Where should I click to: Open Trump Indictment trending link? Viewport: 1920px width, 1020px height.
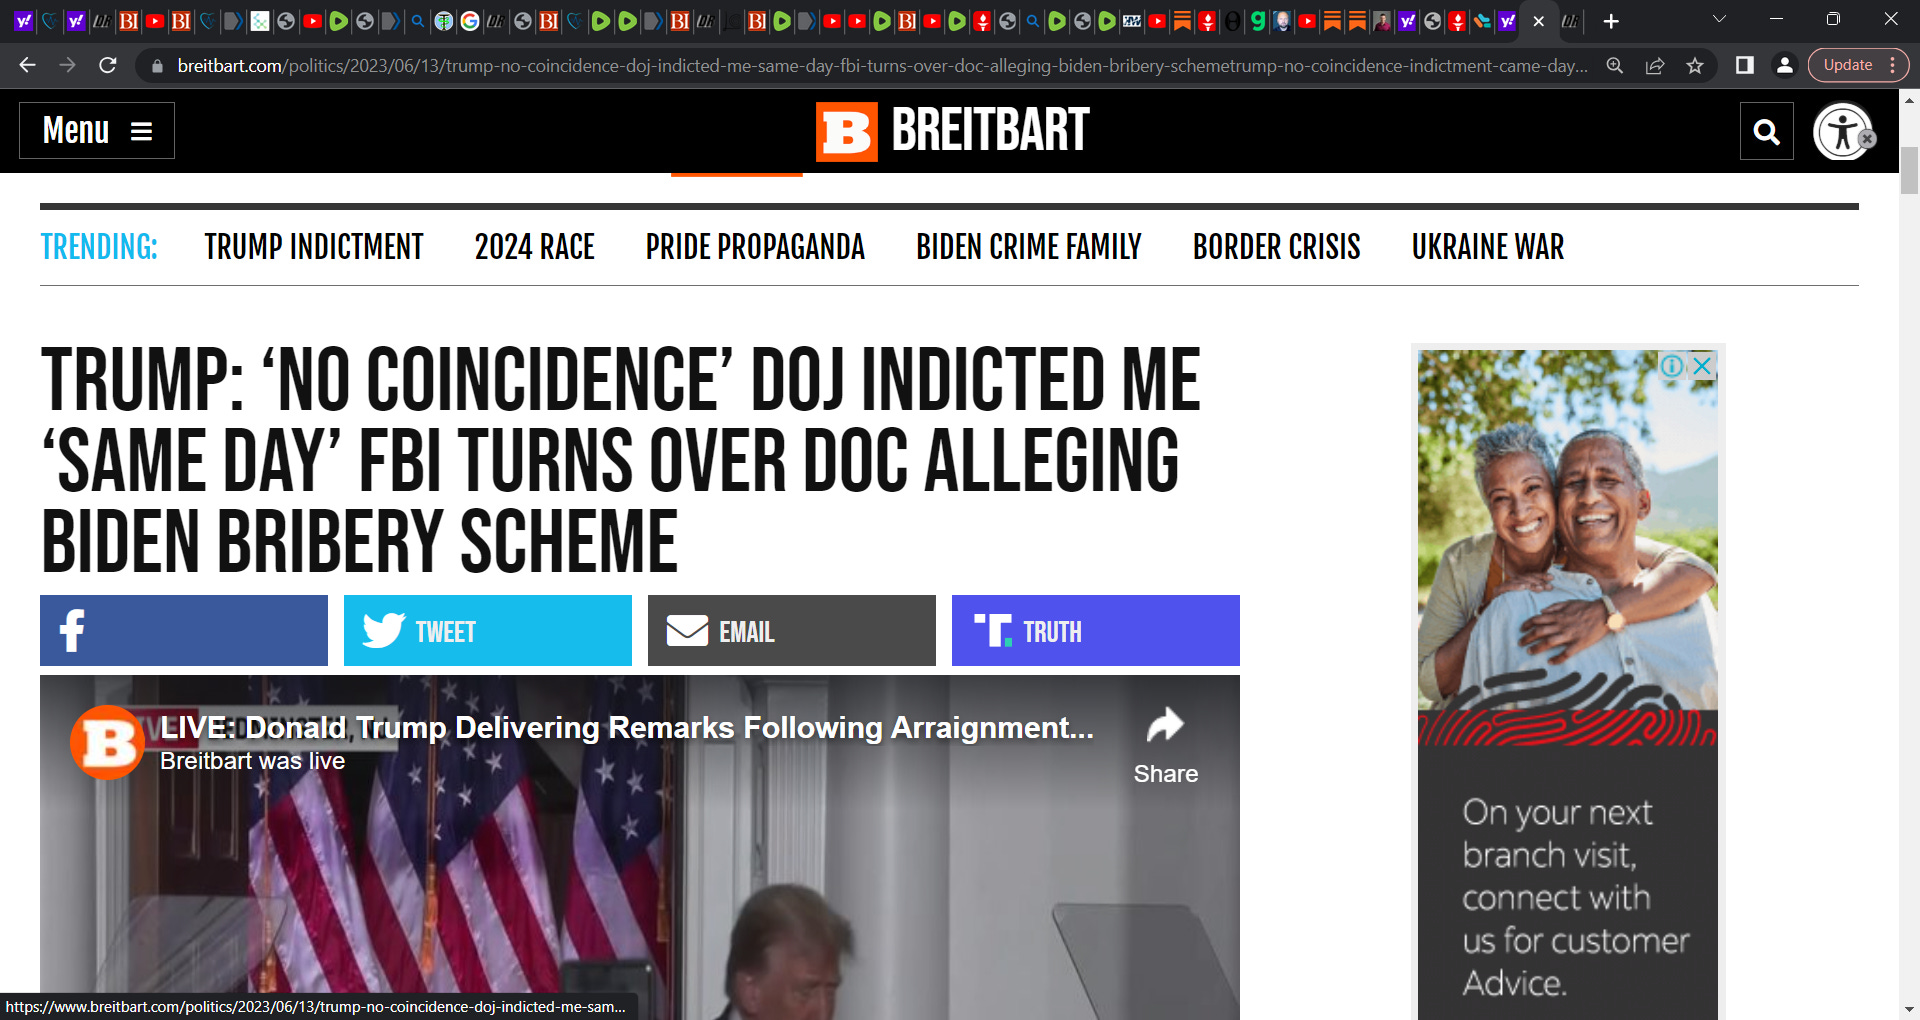tap(313, 247)
